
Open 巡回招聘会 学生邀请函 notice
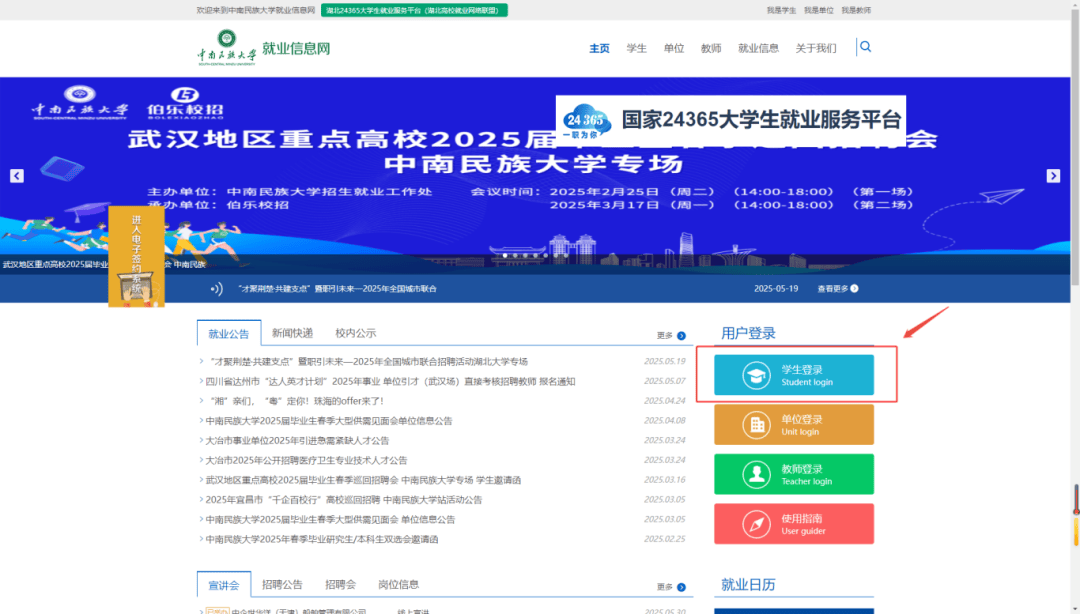(363, 480)
